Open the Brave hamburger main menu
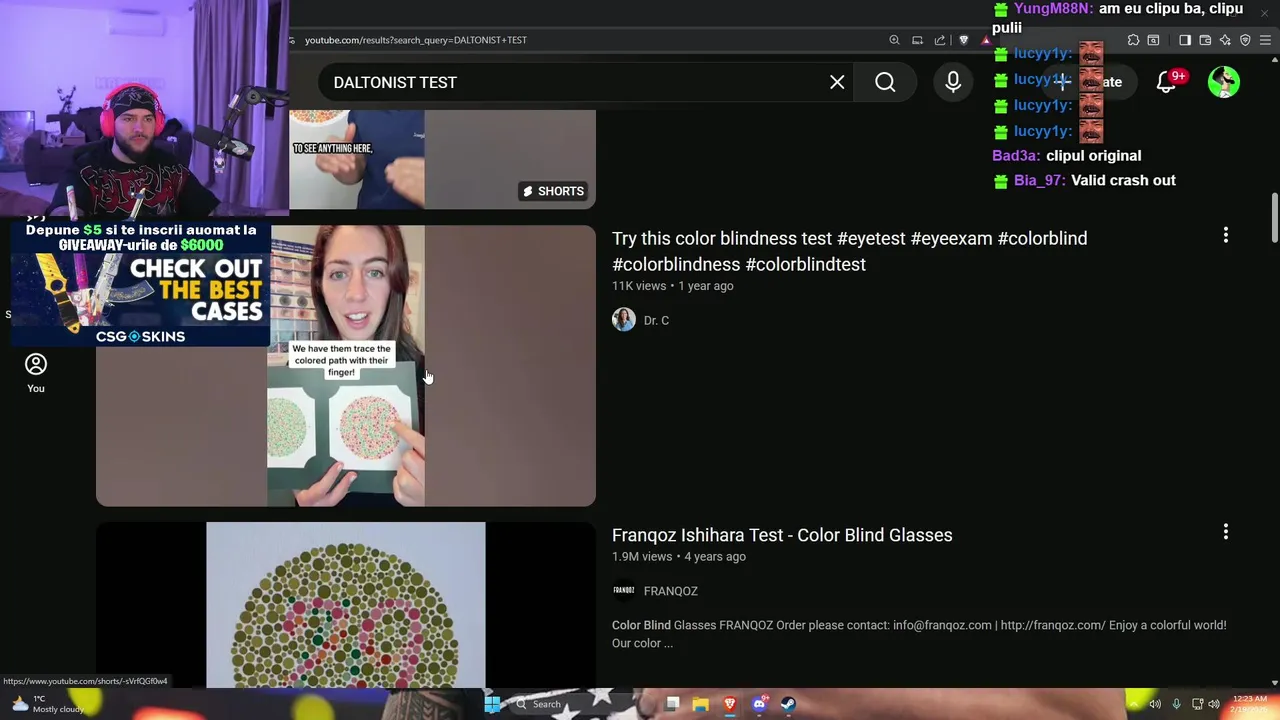Viewport: 1280px width, 720px height. coord(1265,40)
